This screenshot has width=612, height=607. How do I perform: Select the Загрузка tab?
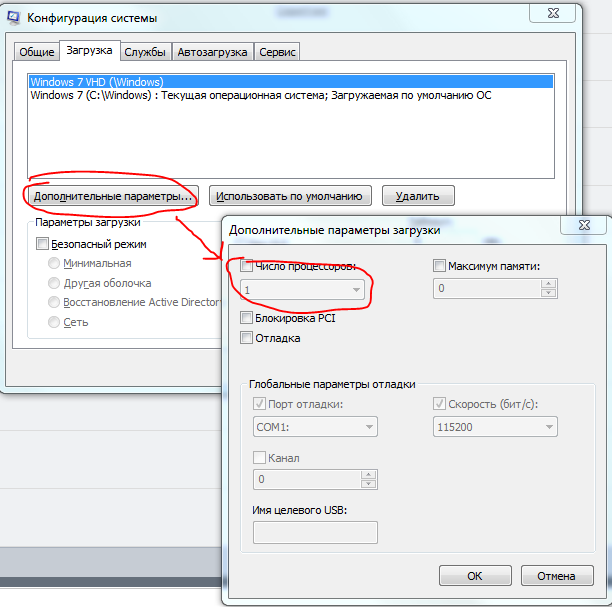point(89,50)
